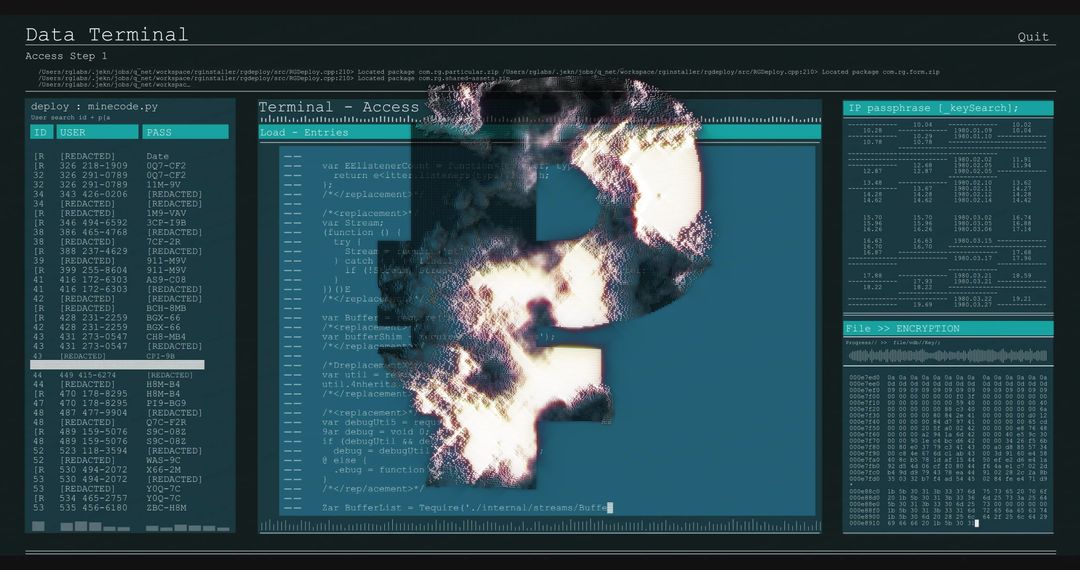Click date entry 1980.03.27
The height and width of the screenshot is (570, 1080).
coord(973,304)
